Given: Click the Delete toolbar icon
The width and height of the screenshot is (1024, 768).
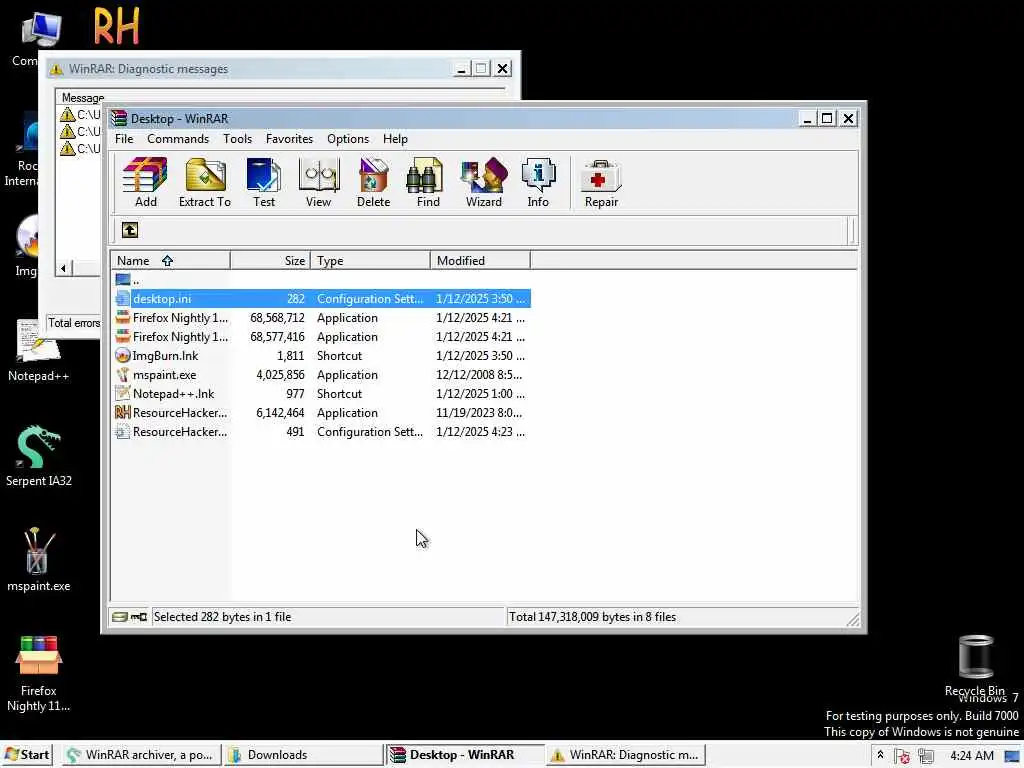Looking at the screenshot, I should [x=373, y=182].
